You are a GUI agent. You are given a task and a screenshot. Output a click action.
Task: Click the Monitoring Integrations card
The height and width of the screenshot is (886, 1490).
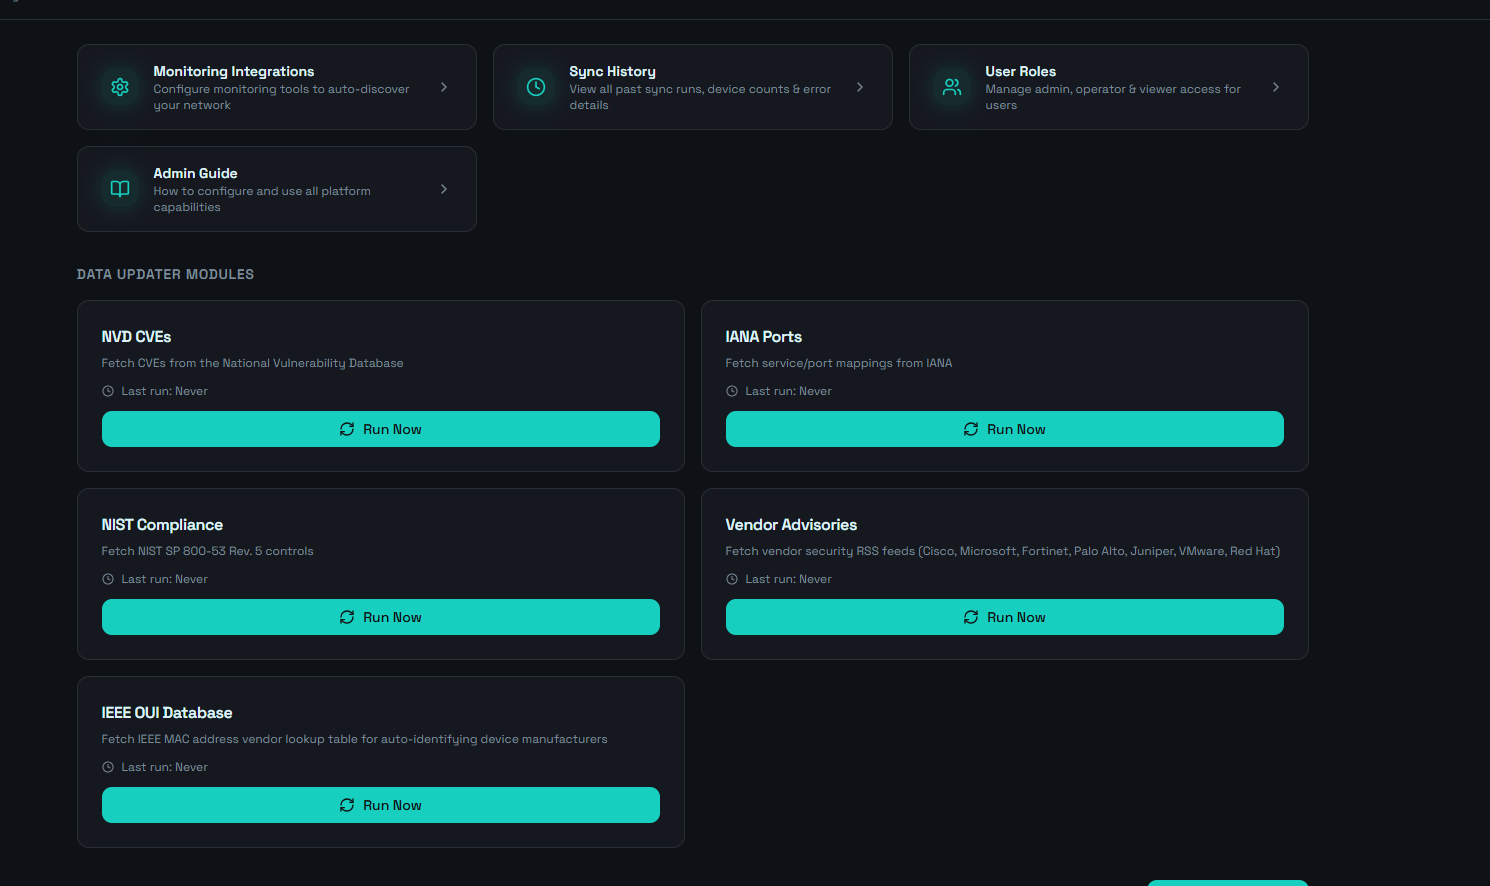click(x=277, y=87)
